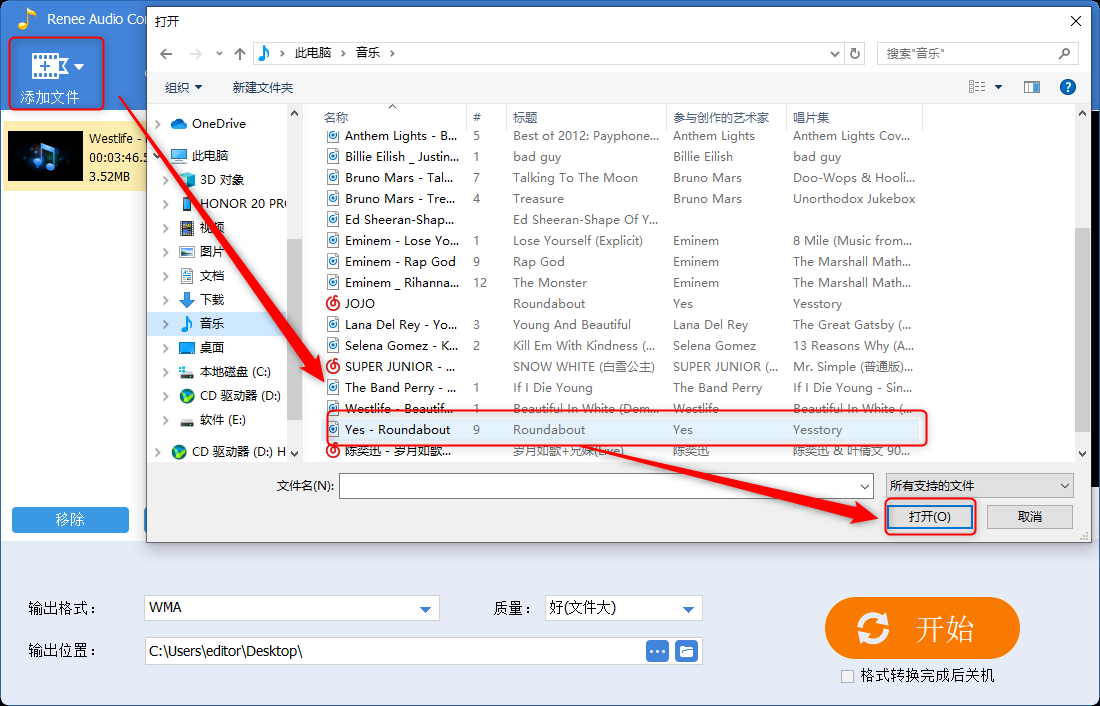Click the orange 开始 (Start) button
1100x706 pixels.
coord(922,628)
